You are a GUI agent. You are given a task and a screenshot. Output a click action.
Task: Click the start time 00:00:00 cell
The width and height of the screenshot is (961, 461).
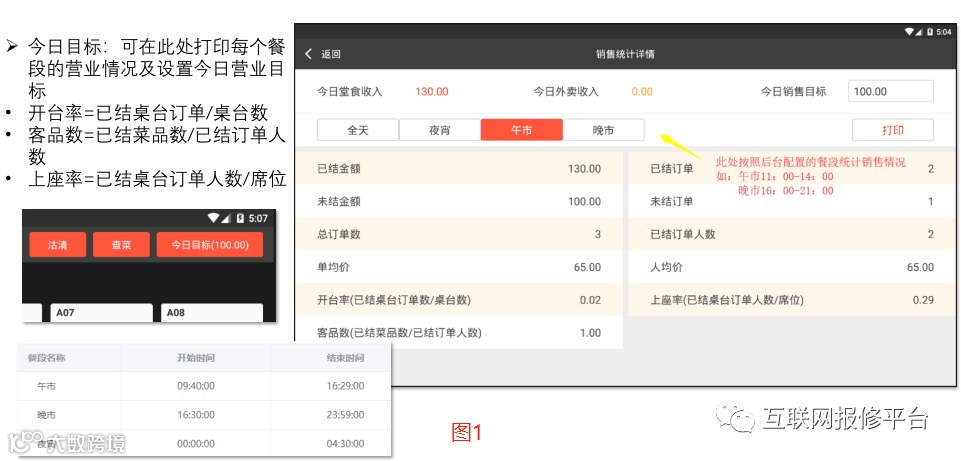click(196, 444)
